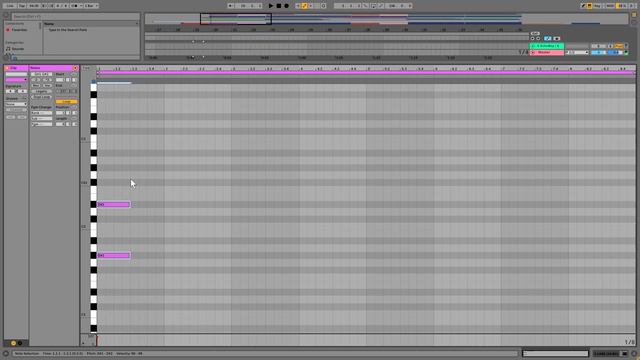Toggle the MIDI map mode button
The width and height of the screenshot is (640, 360).
tap(610, 6)
